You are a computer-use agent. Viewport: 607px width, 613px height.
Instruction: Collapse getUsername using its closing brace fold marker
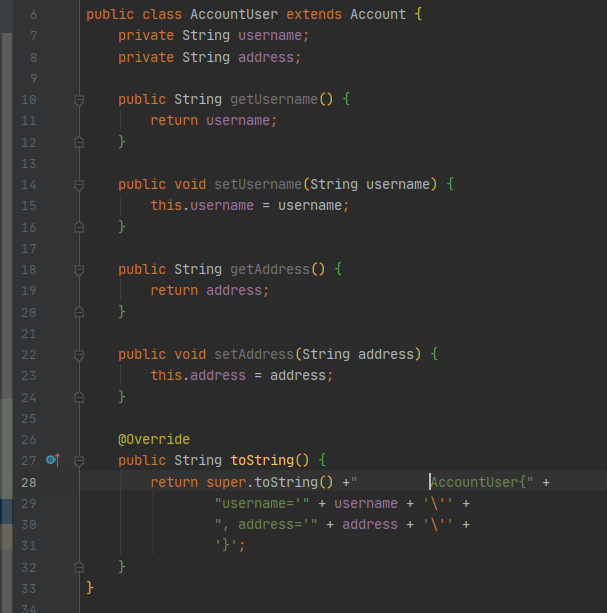[79, 142]
